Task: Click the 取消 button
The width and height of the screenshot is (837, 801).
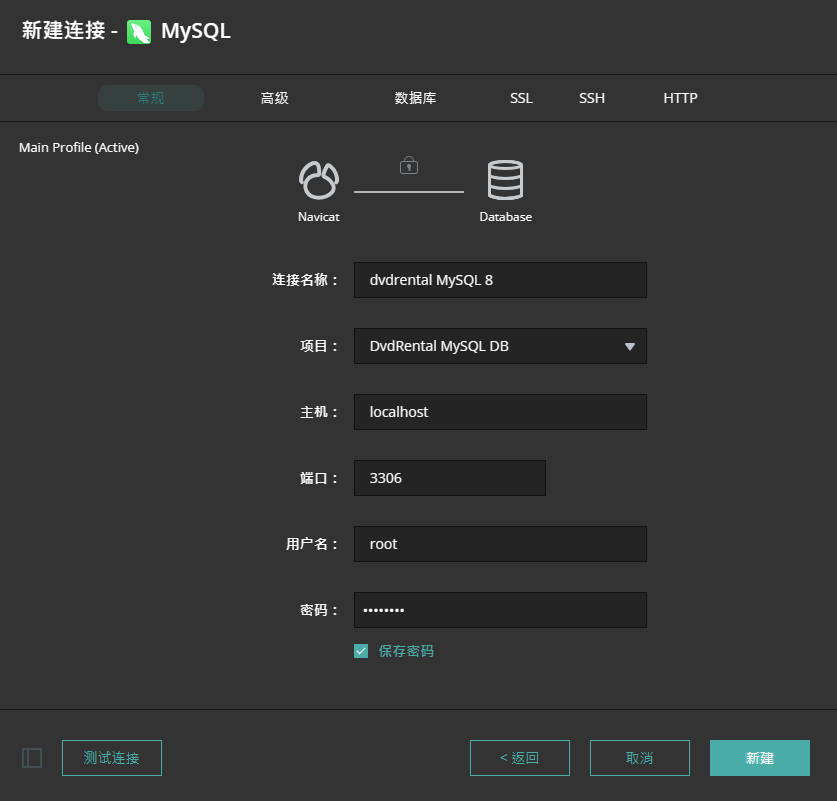Action: click(x=639, y=758)
